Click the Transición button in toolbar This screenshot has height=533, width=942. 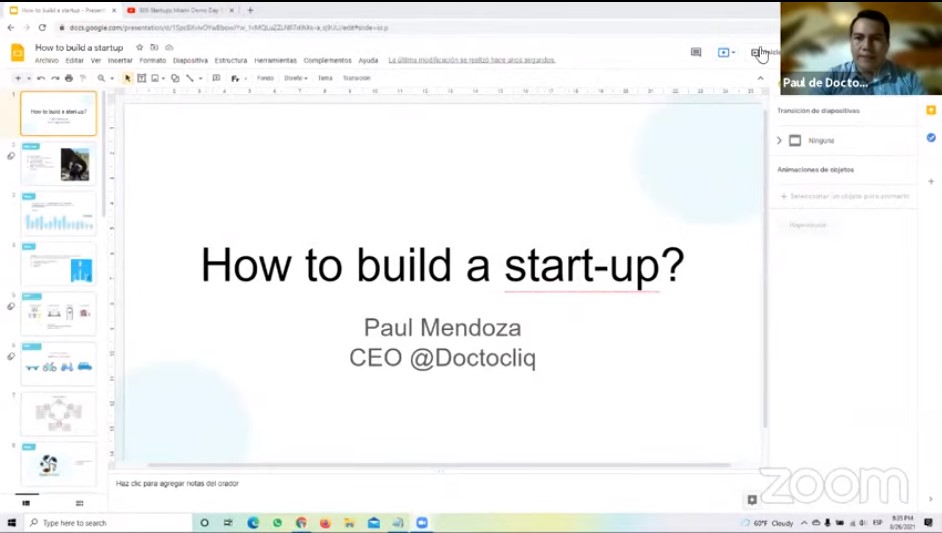tap(357, 78)
